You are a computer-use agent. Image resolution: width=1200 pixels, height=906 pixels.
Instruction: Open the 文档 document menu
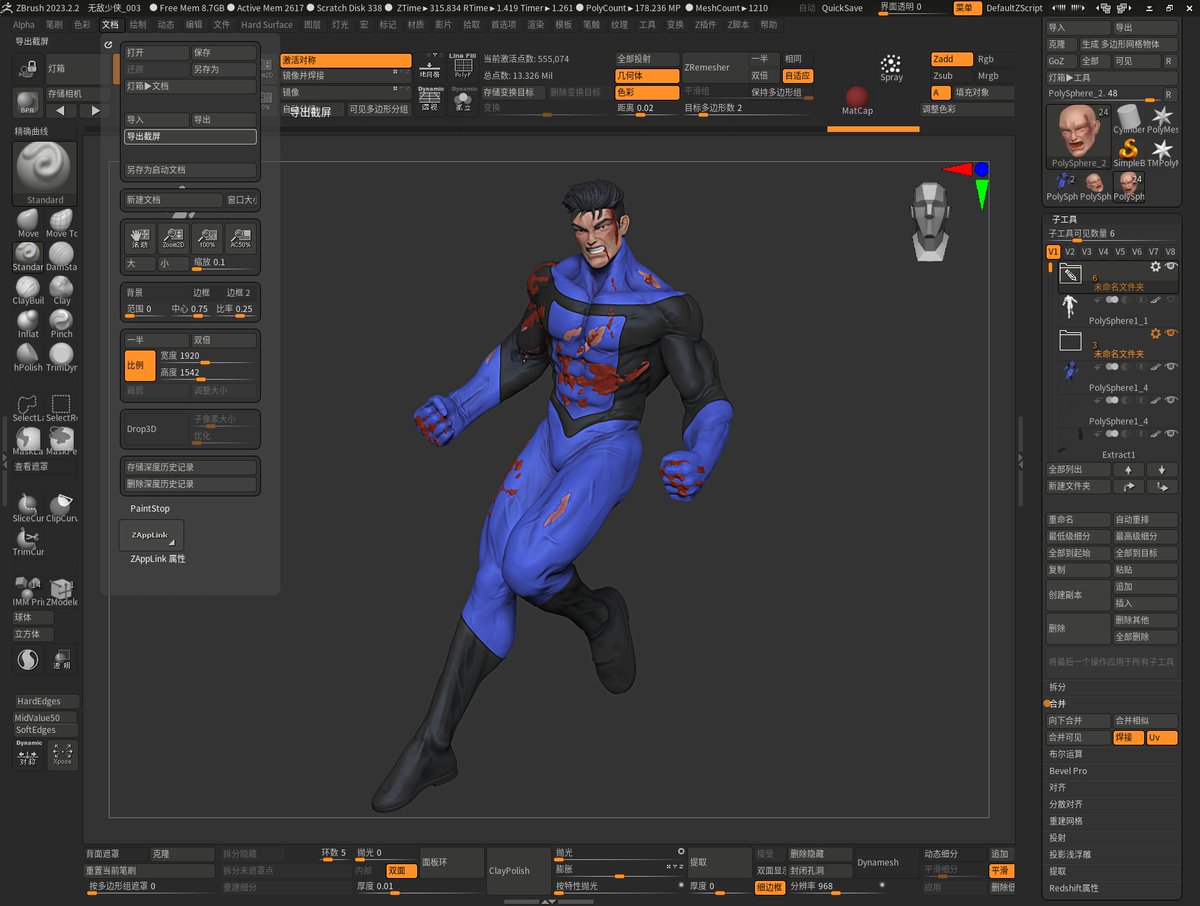coord(110,24)
